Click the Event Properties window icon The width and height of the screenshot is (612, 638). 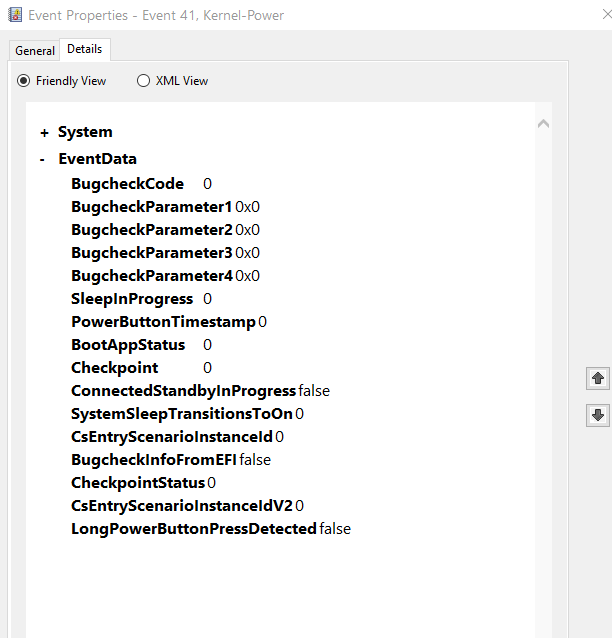[x=15, y=15]
